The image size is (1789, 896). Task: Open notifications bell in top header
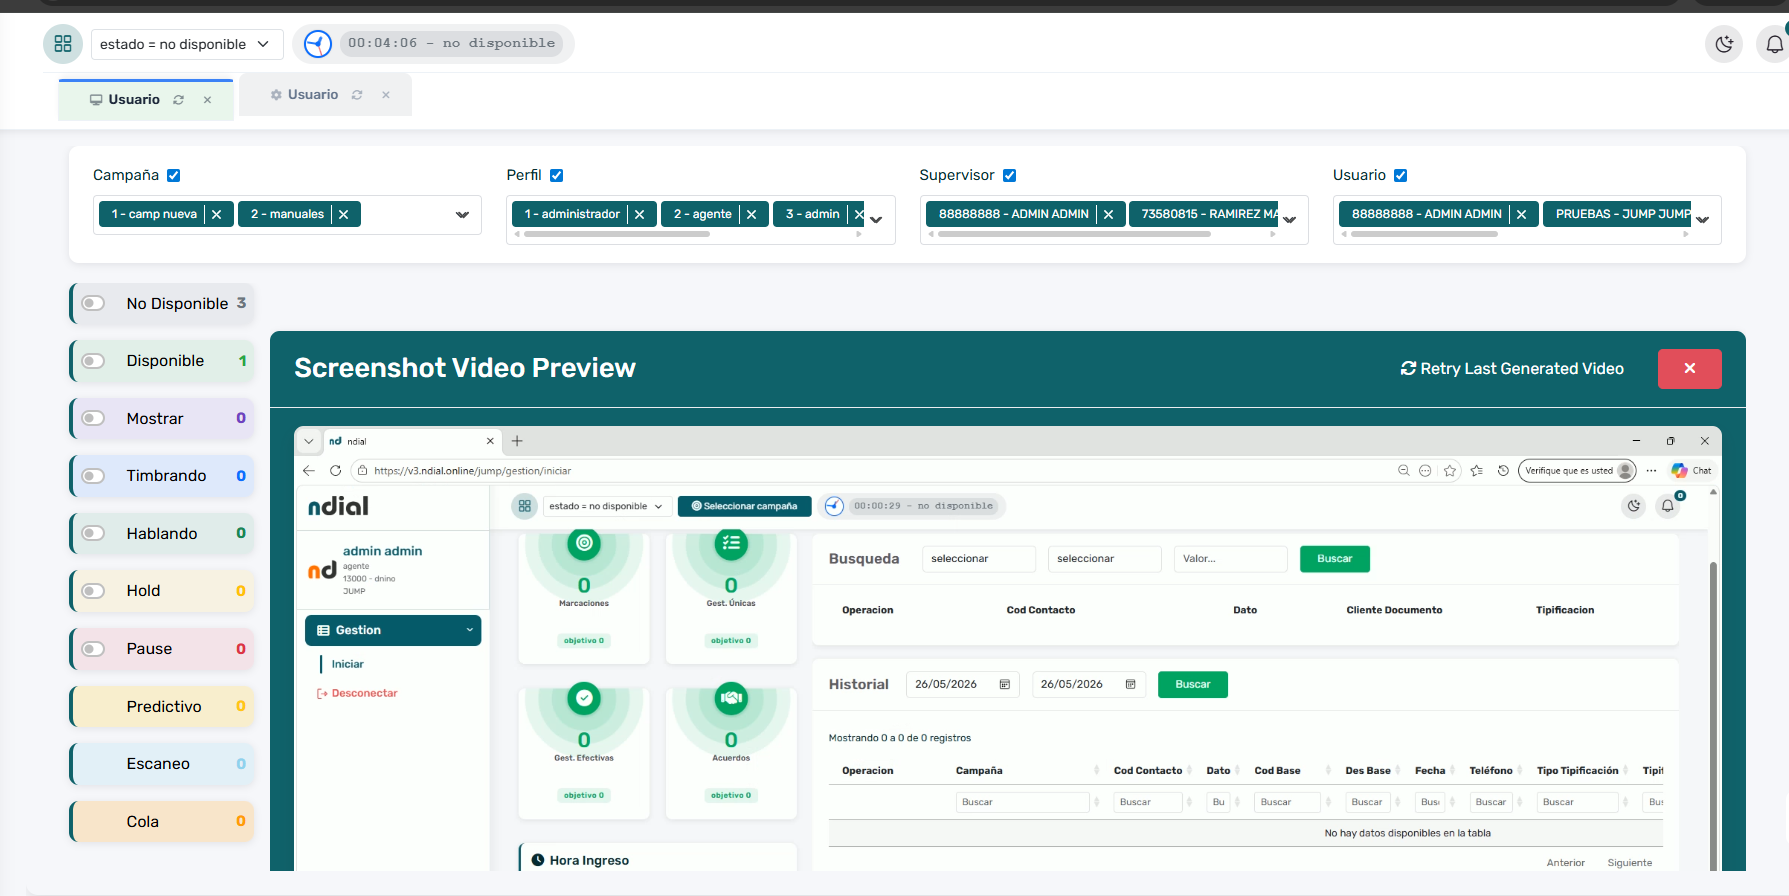pyautogui.click(x=1774, y=44)
